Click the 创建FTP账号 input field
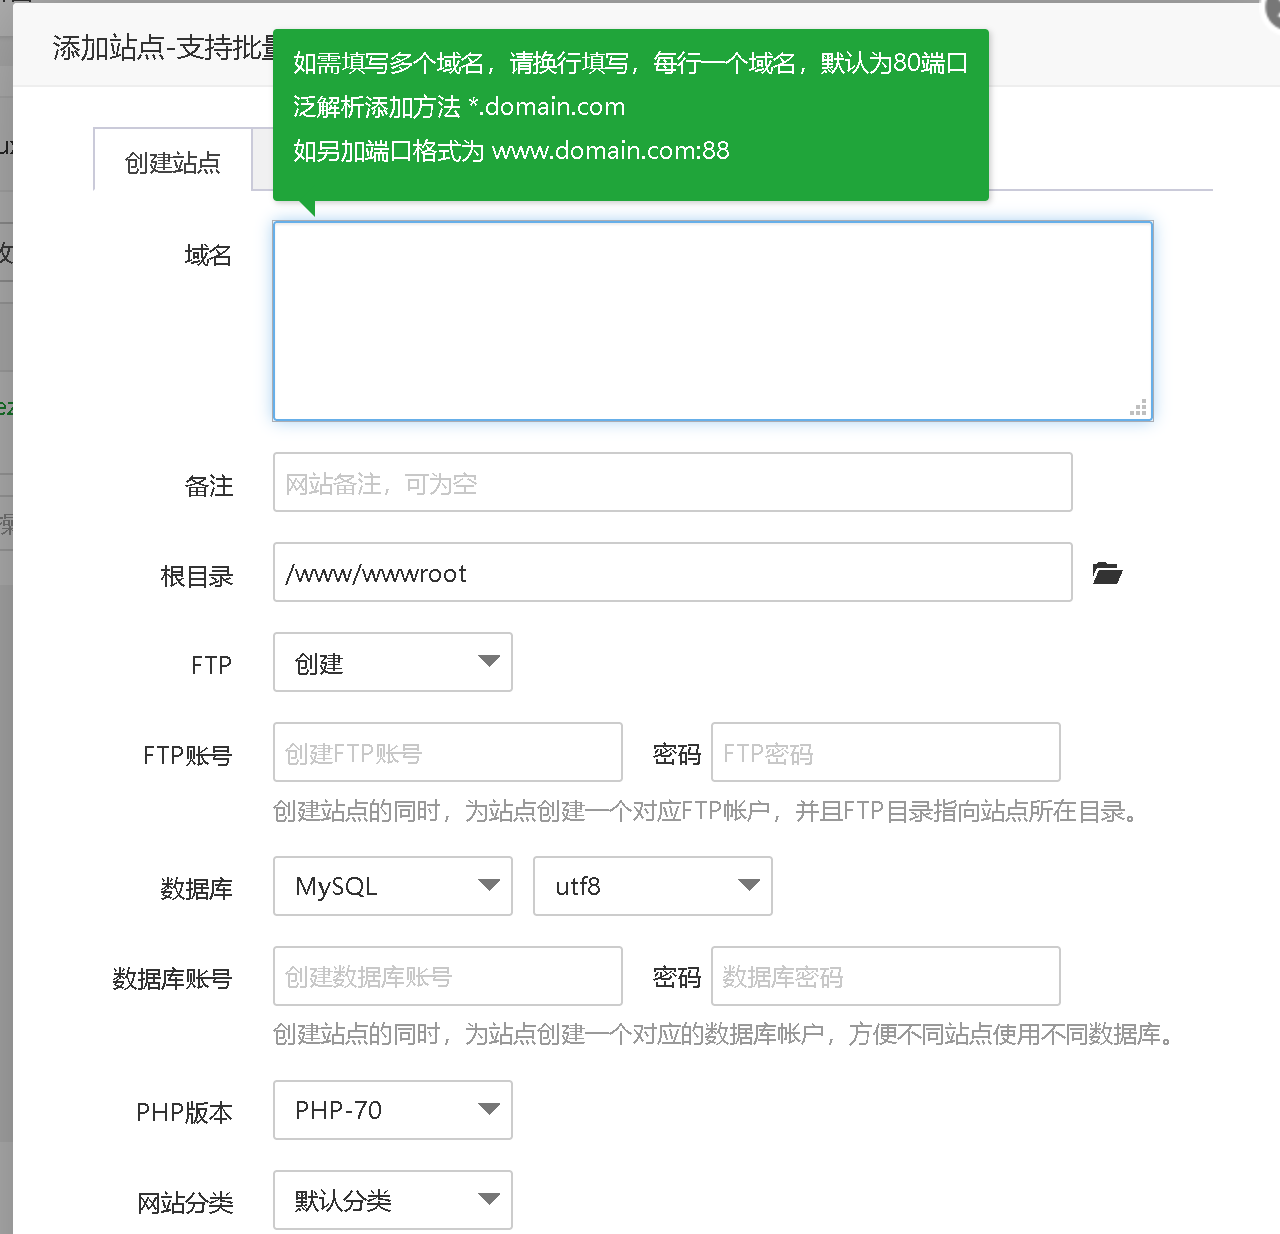 click(448, 752)
